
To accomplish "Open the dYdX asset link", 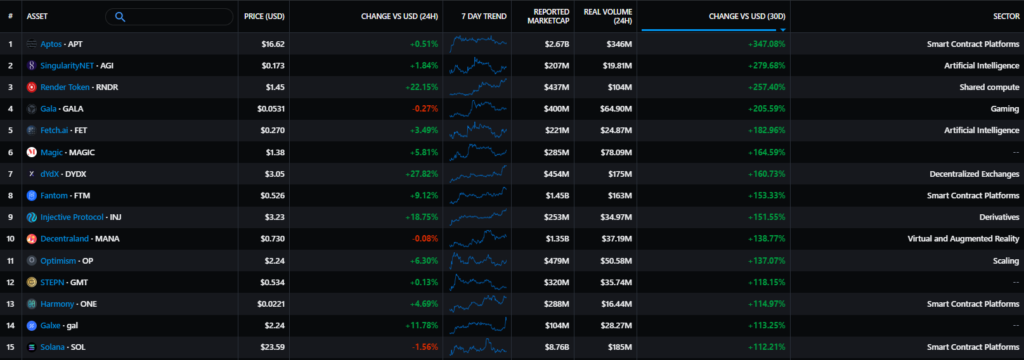I will 50,174.
